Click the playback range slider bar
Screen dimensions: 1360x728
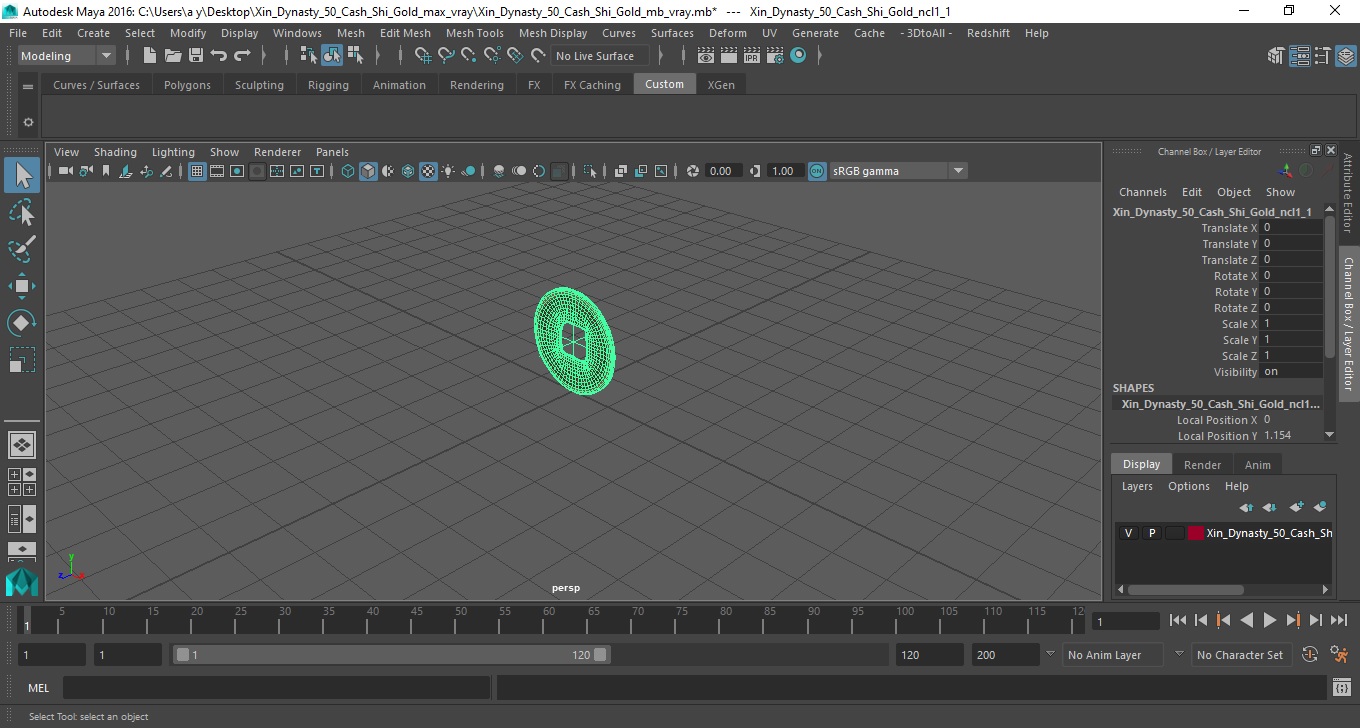(x=391, y=655)
